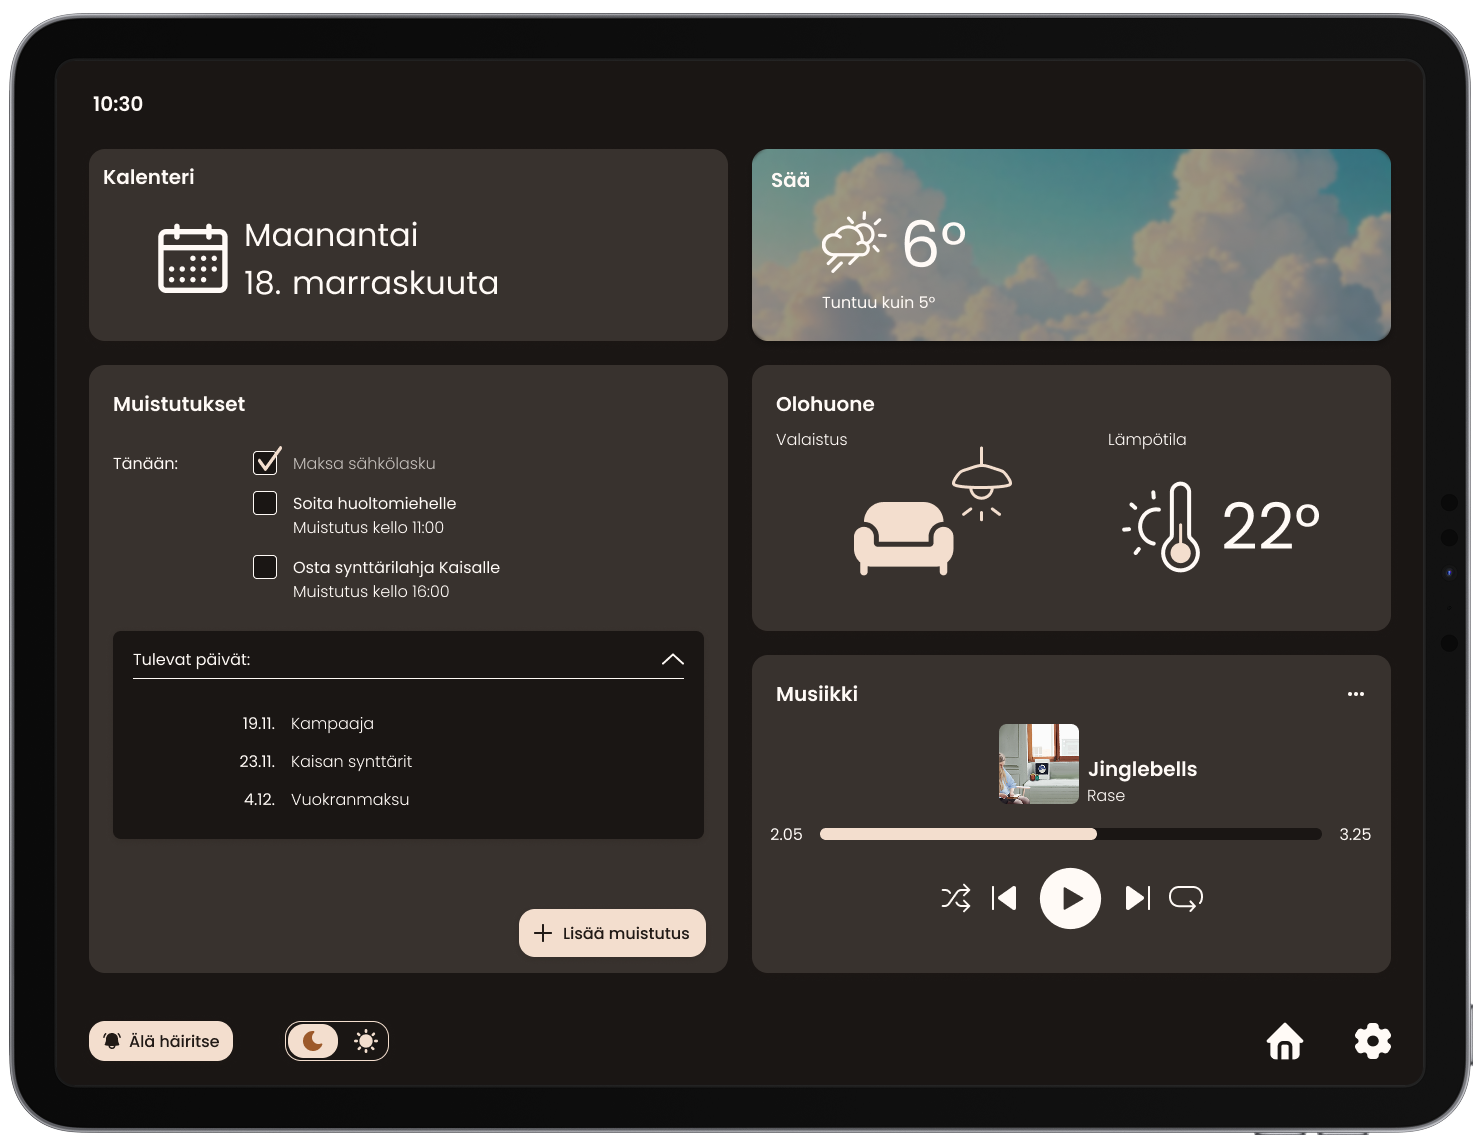Screen dimensions: 1480x1146
Task: Enable Älä häiritse mode
Action: (x=161, y=1041)
